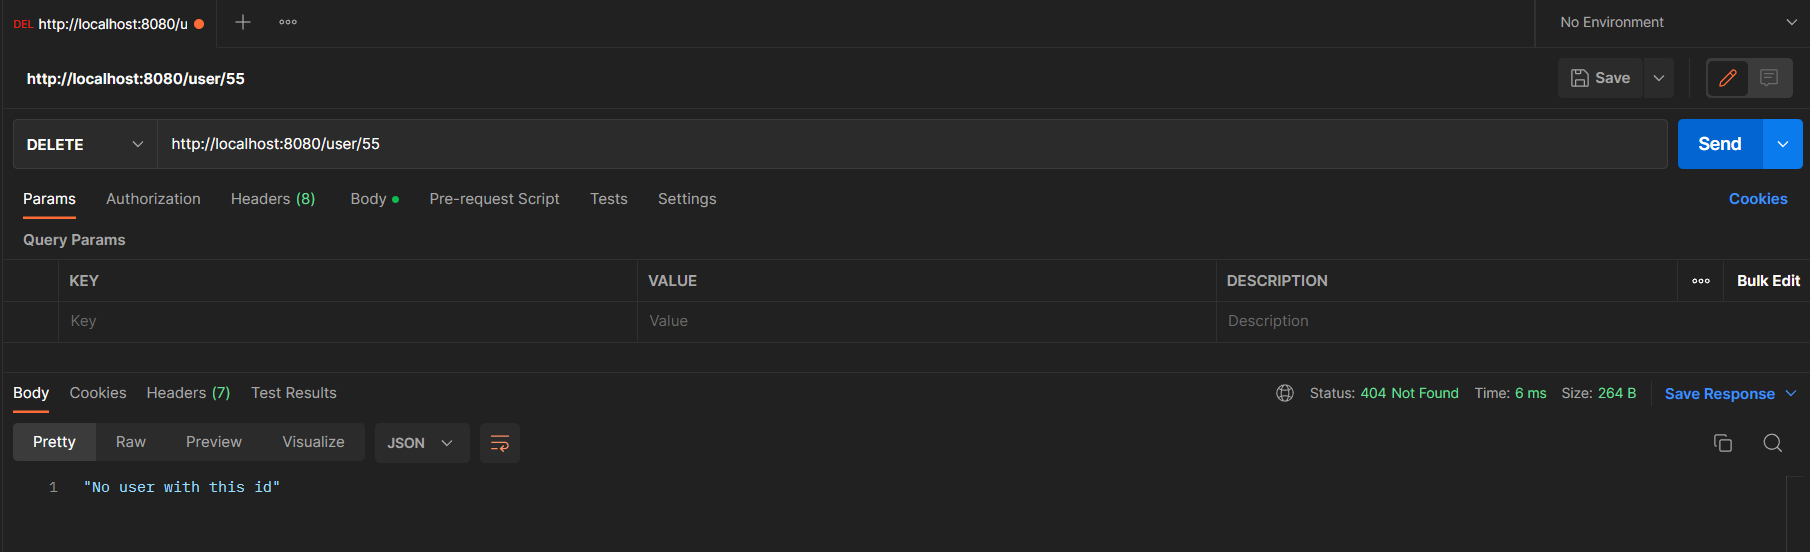
Task: Search within the response body
Action: pyautogui.click(x=1772, y=443)
